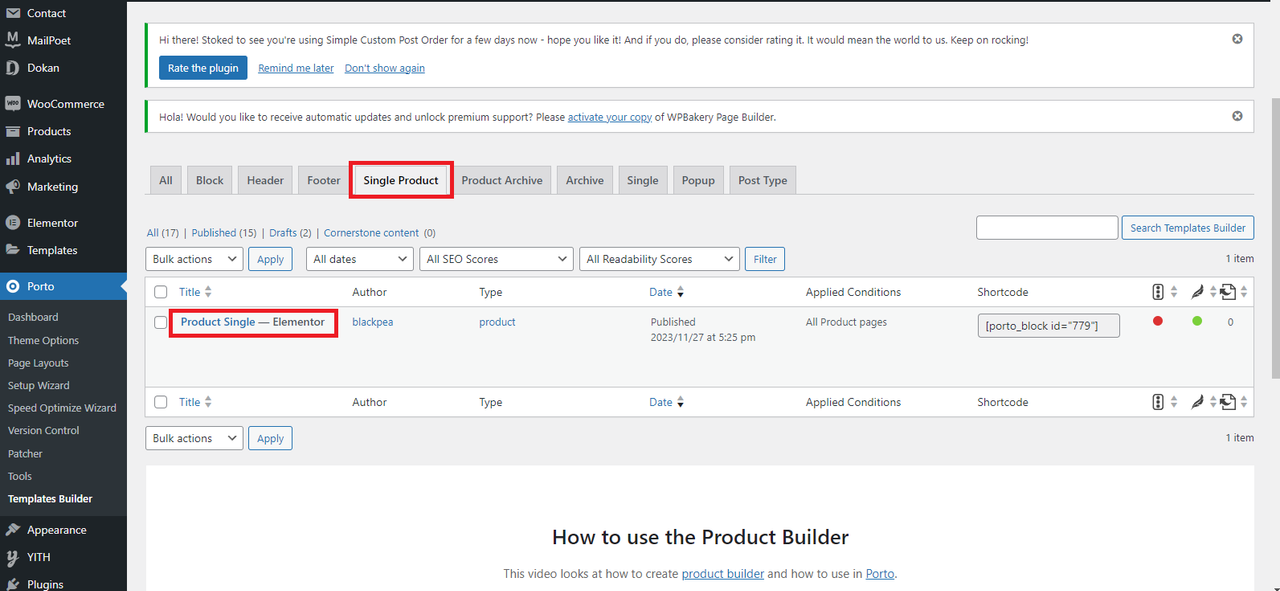Click Products sidebar icon
Image resolution: width=1280 pixels, height=591 pixels.
(x=13, y=131)
